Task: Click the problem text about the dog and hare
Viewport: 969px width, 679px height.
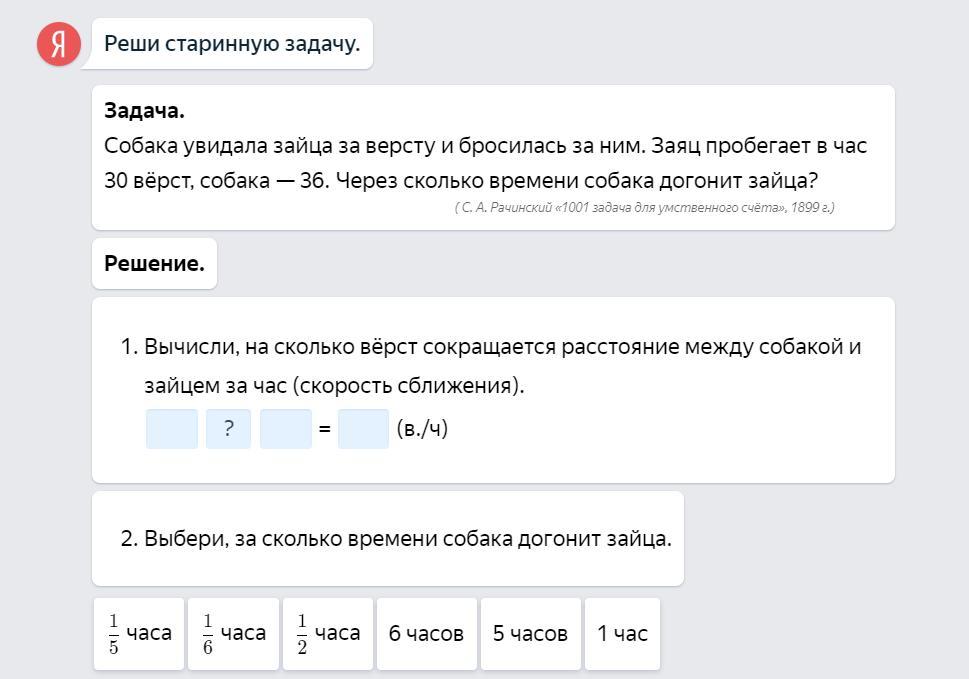Action: (x=485, y=163)
